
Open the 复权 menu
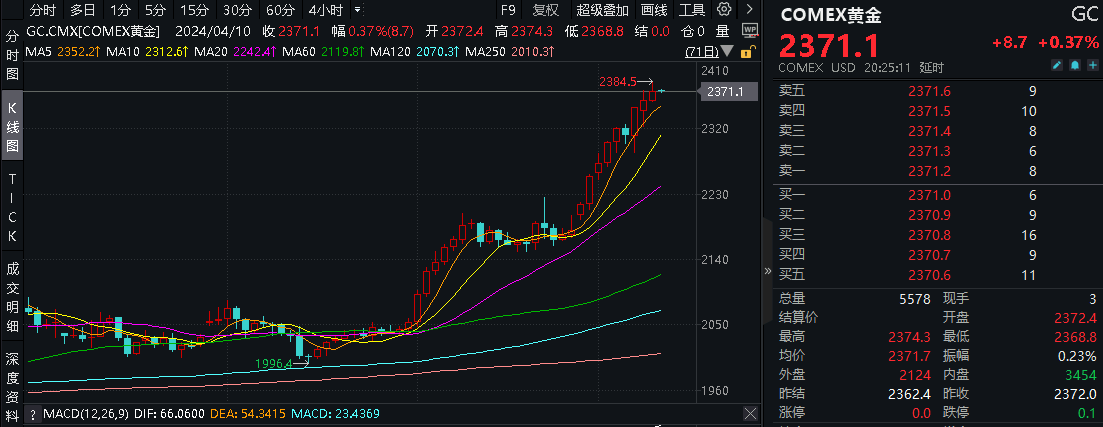click(x=546, y=10)
